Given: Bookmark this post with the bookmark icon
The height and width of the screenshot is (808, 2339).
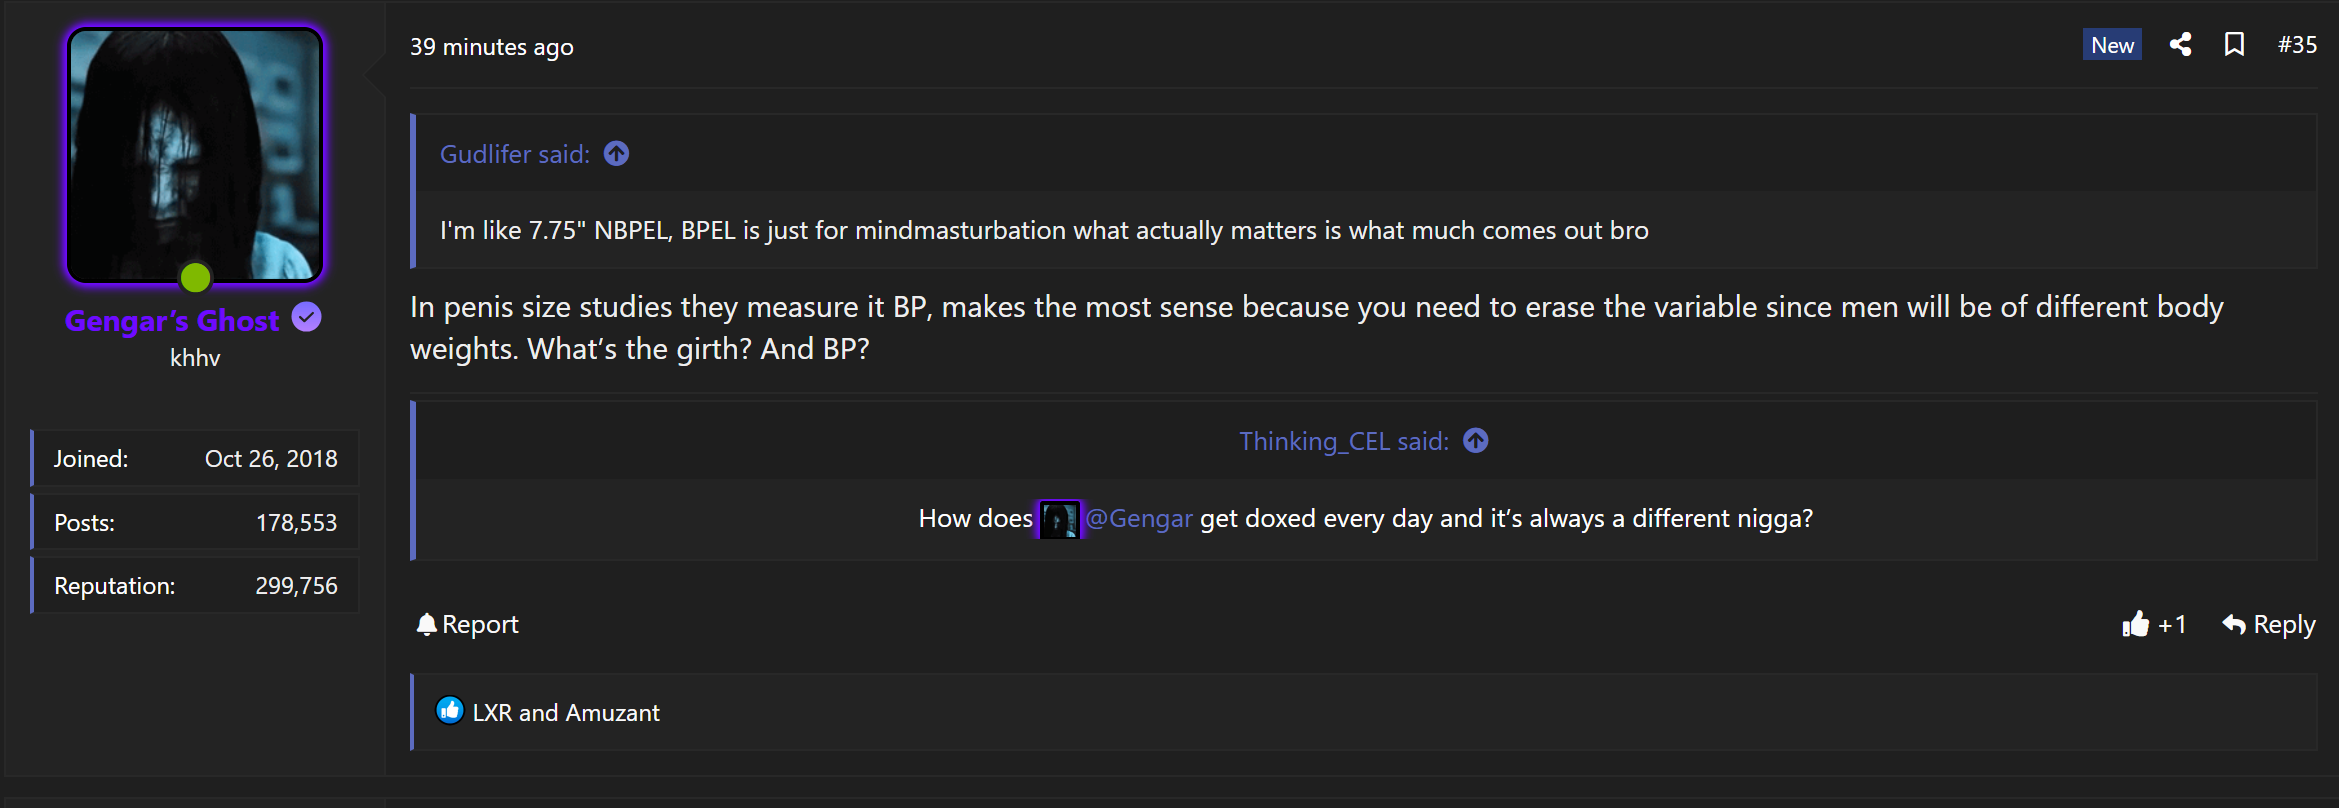Looking at the screenshot, I should point(2234,45).
